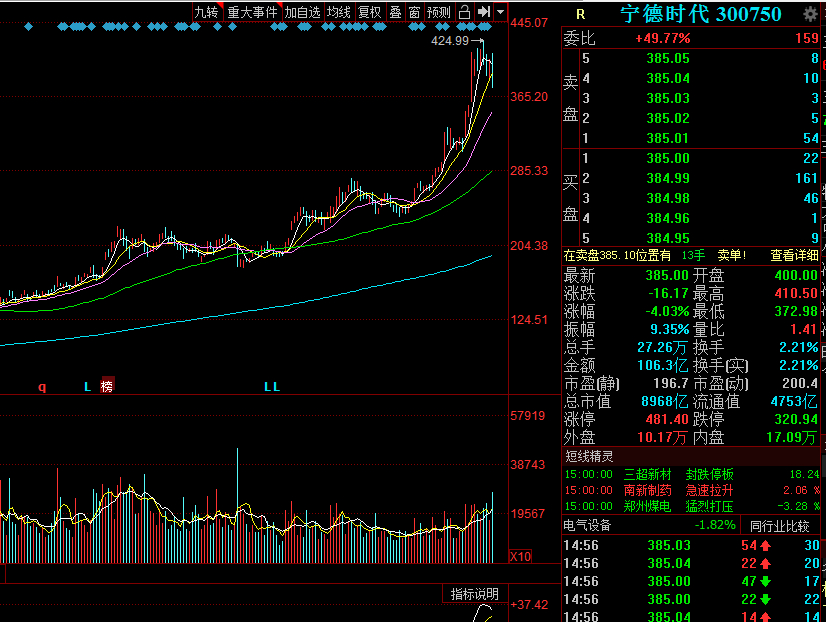The height and width of the screenshot is (622, 826).
Task: Click the 指标说明 button
Action: tap(475, 594)
